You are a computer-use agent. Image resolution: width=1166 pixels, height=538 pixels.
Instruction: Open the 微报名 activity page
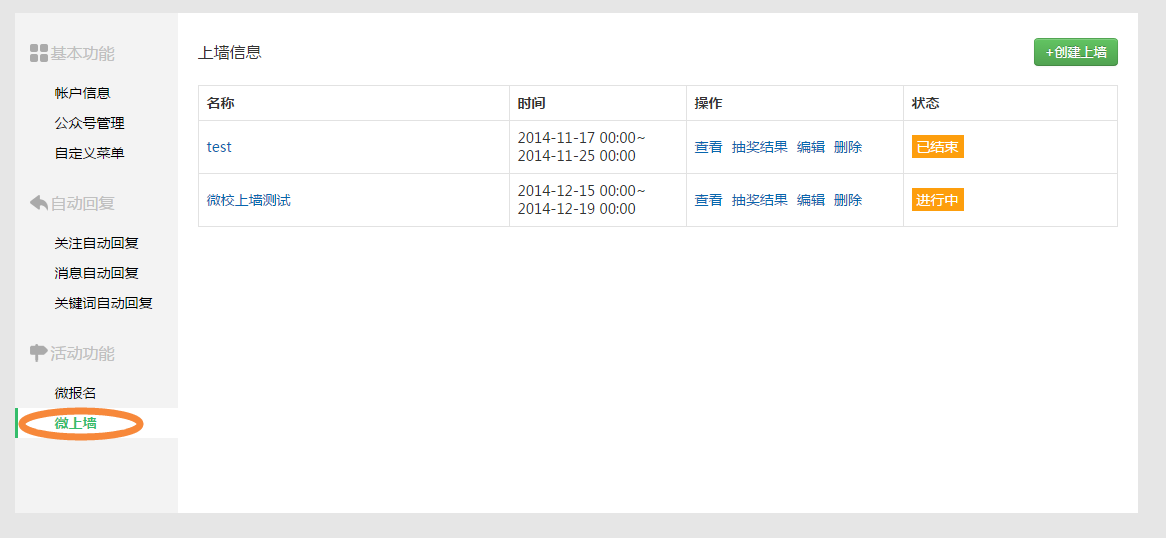click(x=75, y=393)
